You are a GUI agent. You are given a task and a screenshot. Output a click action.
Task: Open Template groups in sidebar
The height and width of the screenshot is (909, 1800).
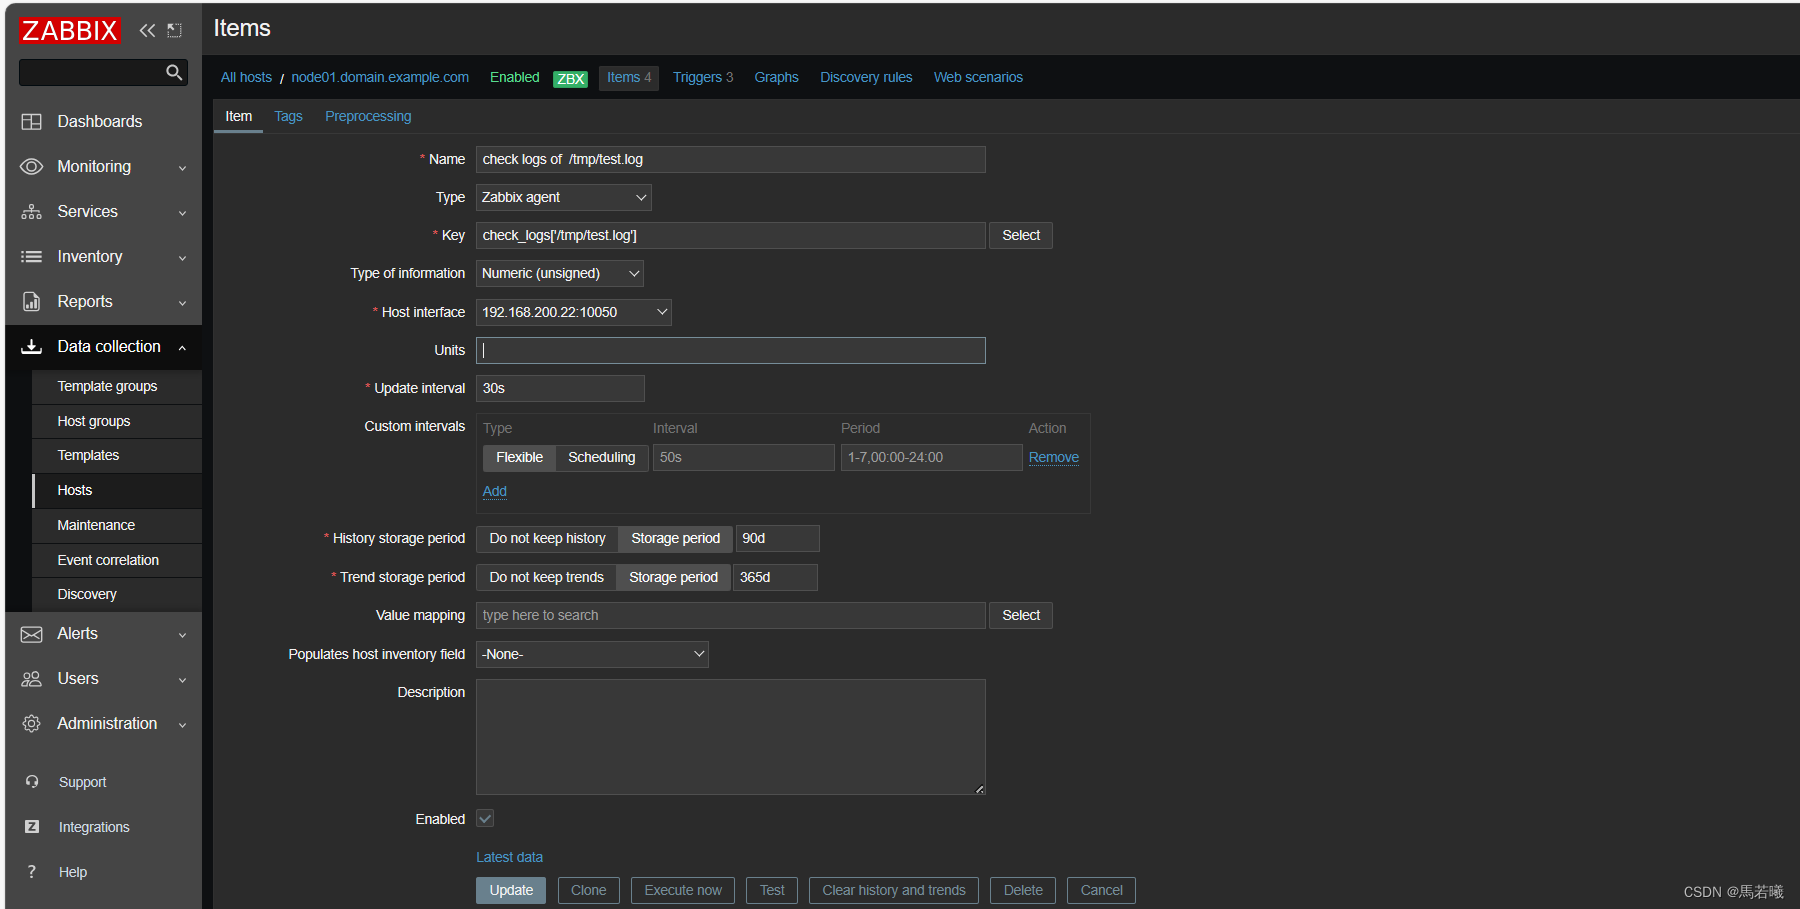pos(117,387)
